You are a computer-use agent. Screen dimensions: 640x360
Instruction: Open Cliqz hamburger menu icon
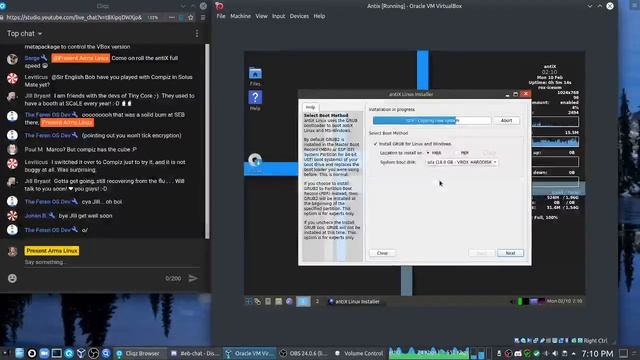pyautogui.click(x=203, y=18)
